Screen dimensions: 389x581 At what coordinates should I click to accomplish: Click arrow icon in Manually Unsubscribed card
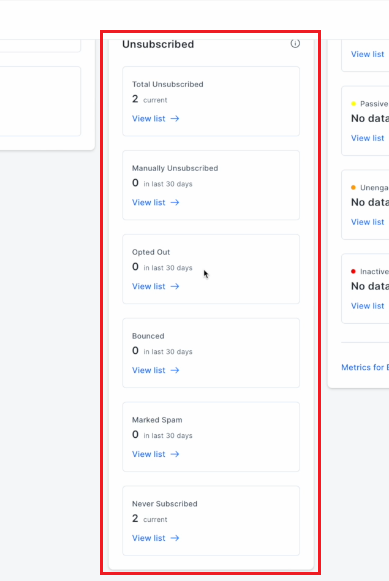pyautogui.click(x=175, y=202)
